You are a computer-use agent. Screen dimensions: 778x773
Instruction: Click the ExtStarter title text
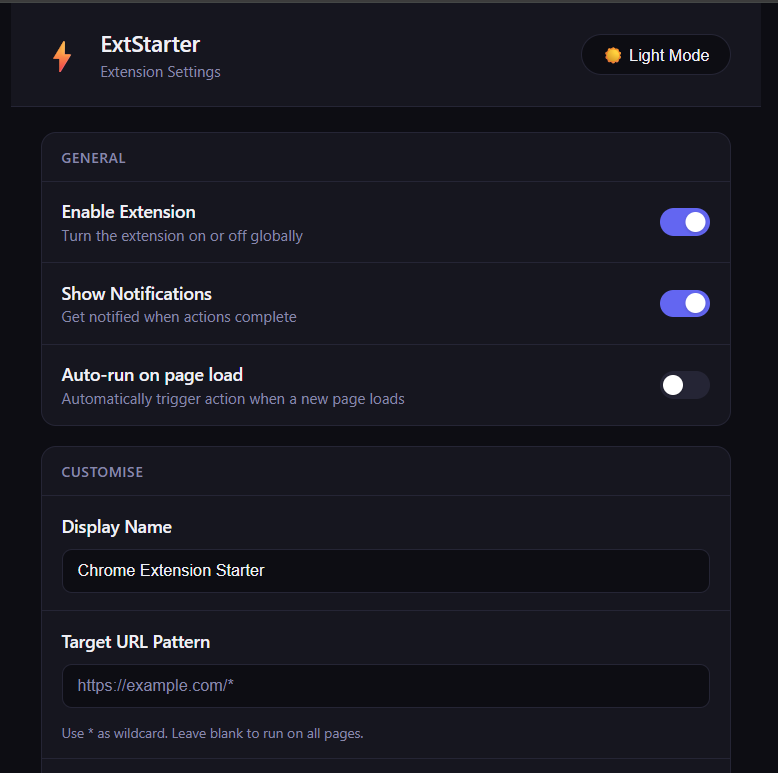150,45
